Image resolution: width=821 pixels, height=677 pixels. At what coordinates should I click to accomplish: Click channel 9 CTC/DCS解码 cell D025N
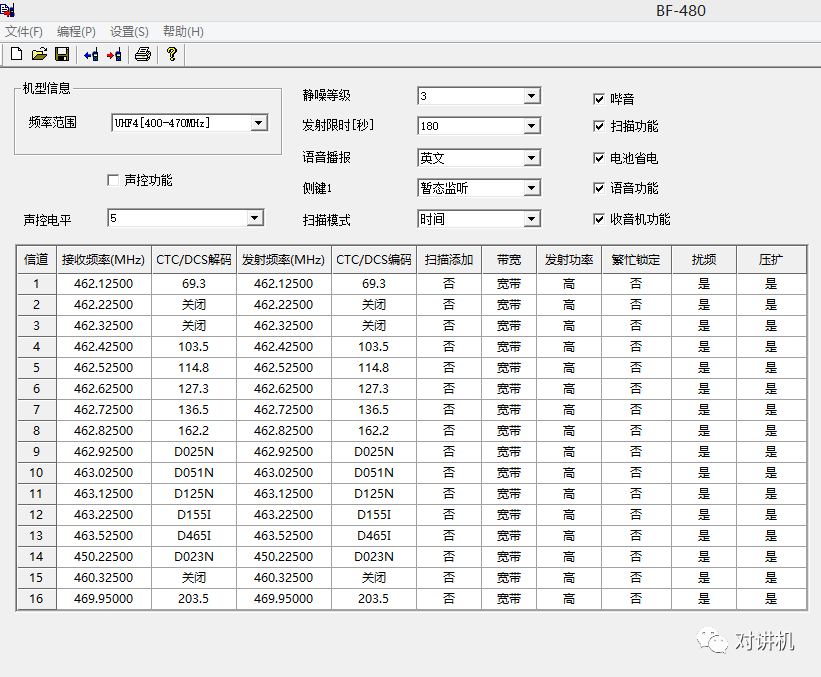pos(193,452)
